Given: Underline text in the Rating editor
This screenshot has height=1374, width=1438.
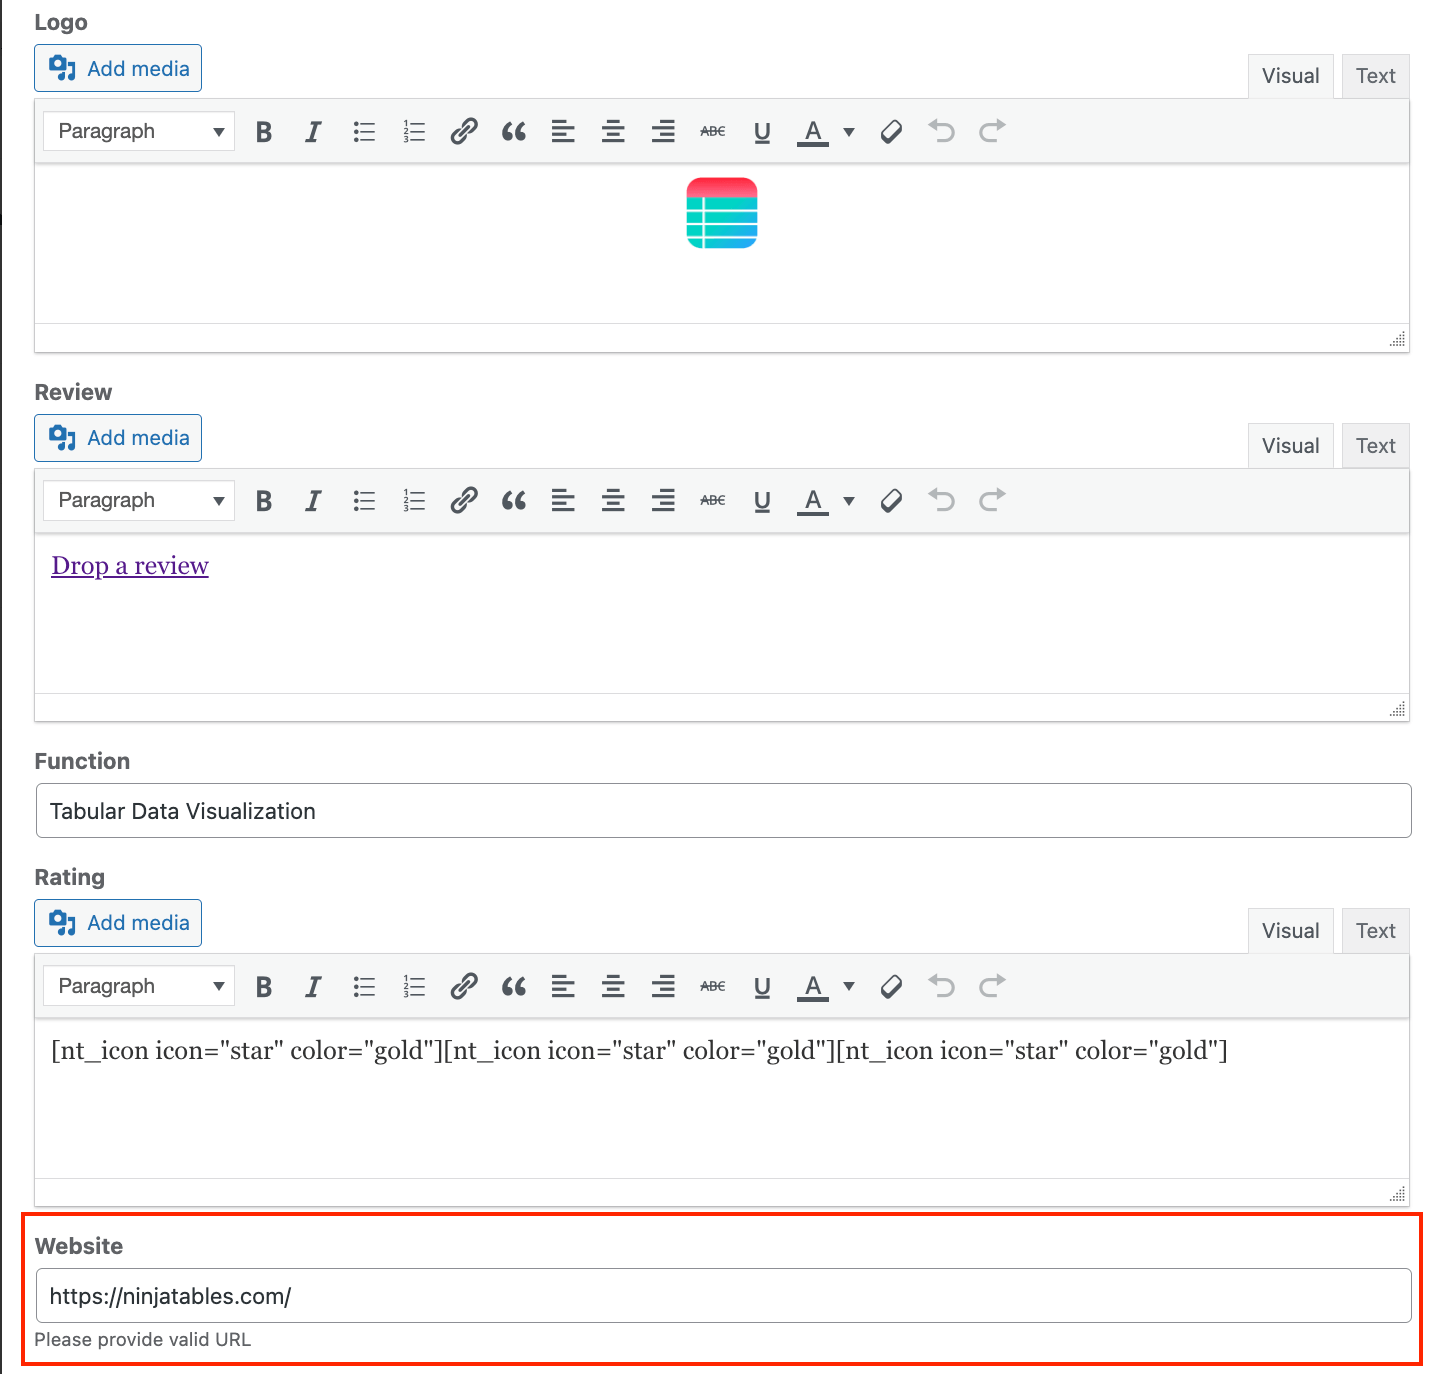Looking at the screenshot, I should 762,986.
